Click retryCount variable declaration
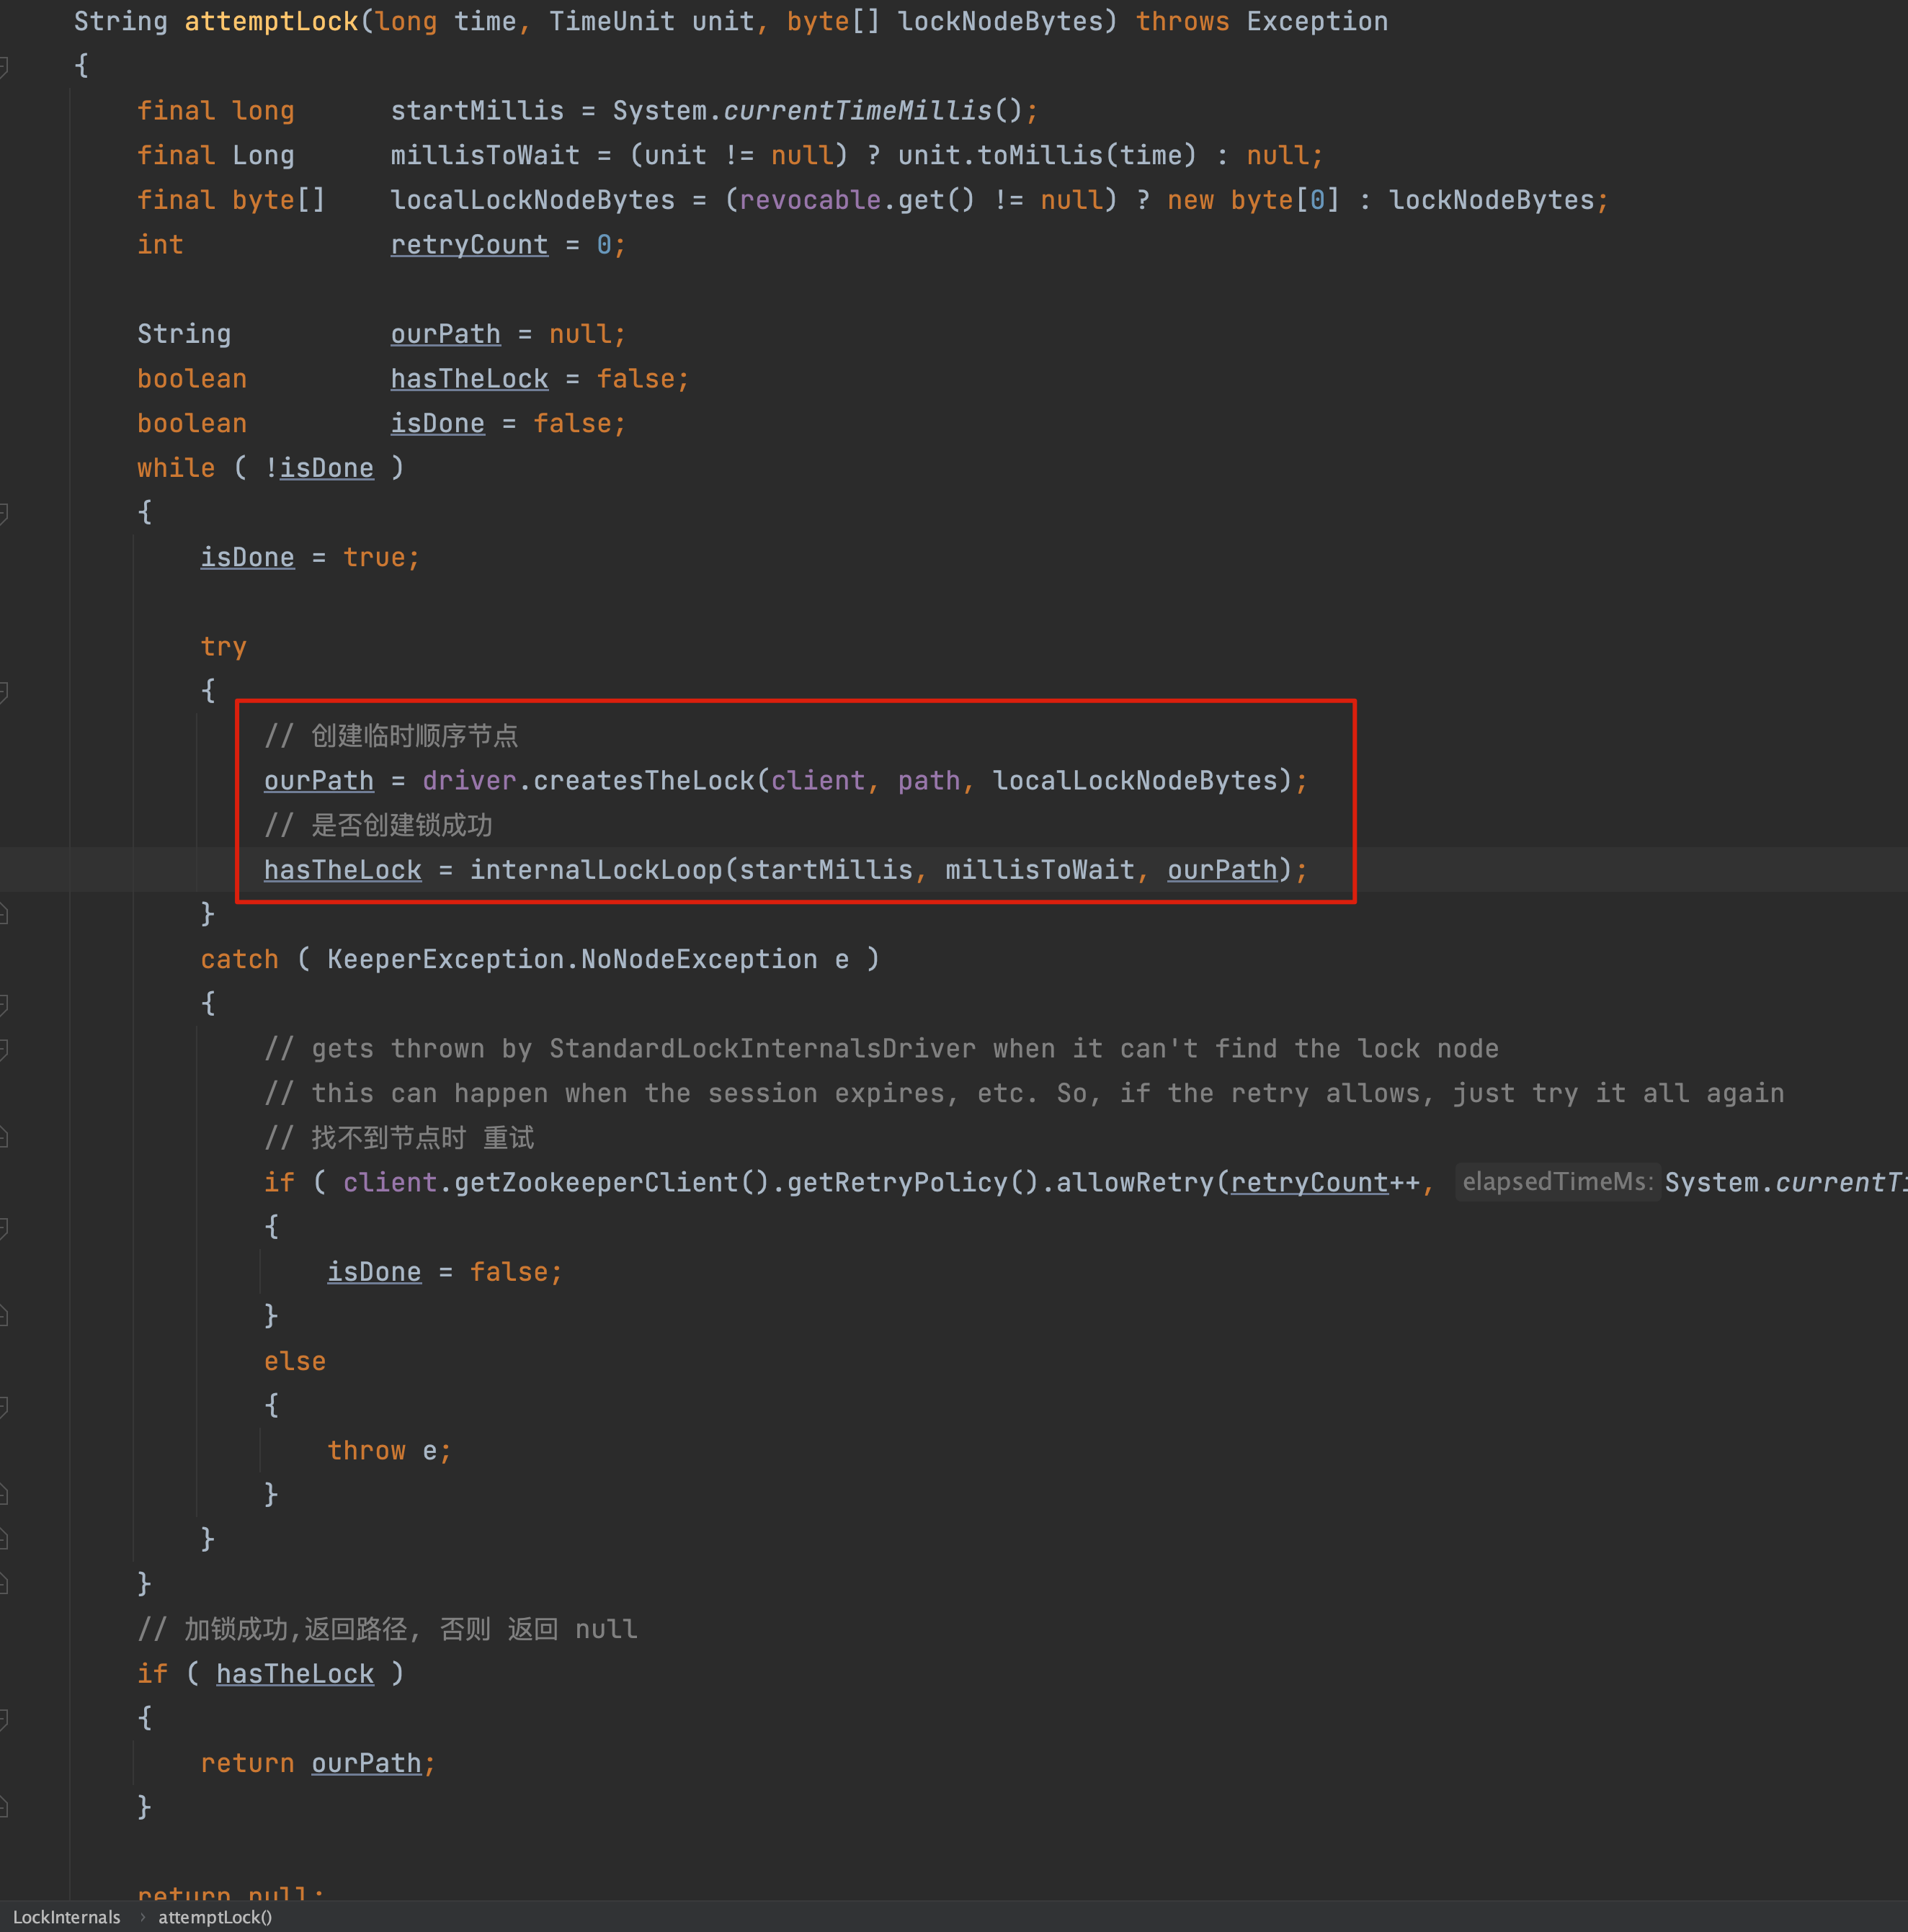 (469, 244)
